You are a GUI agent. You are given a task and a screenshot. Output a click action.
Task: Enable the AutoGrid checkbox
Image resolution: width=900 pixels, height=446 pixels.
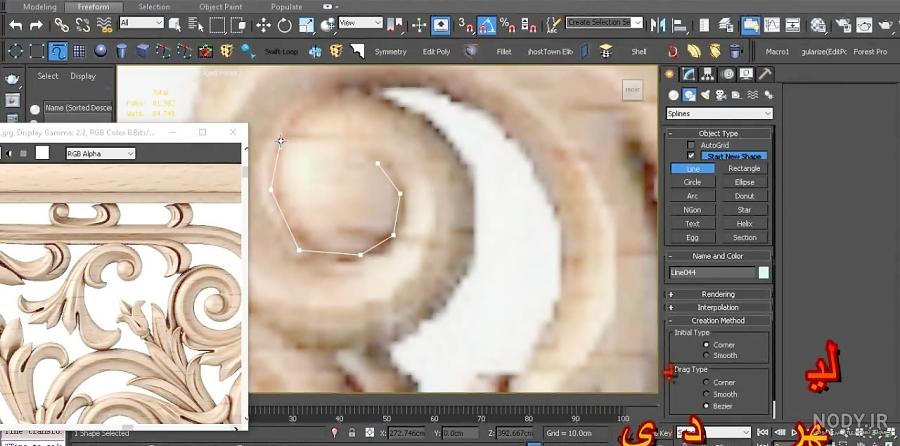click(x=691, y=145)
